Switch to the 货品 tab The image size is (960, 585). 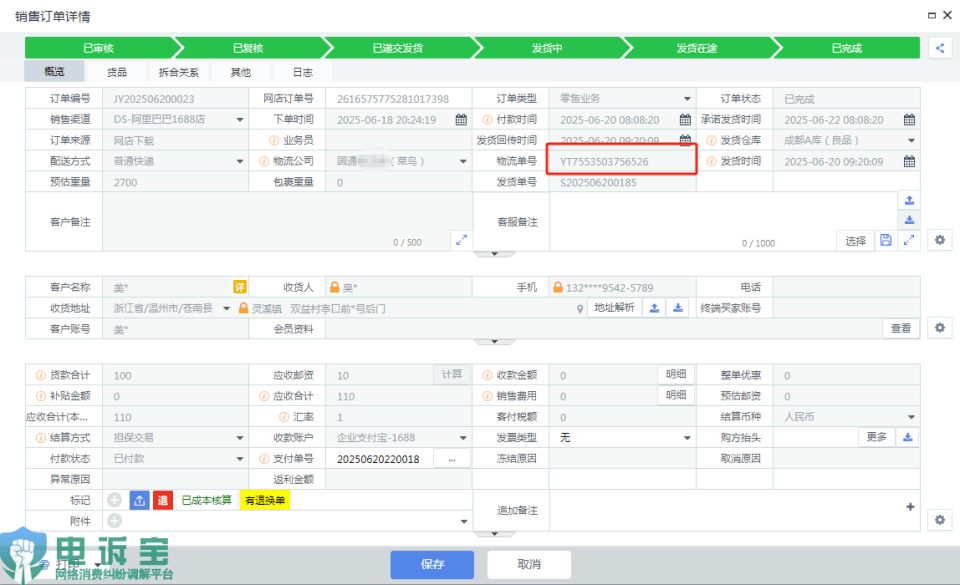point(117,72)
